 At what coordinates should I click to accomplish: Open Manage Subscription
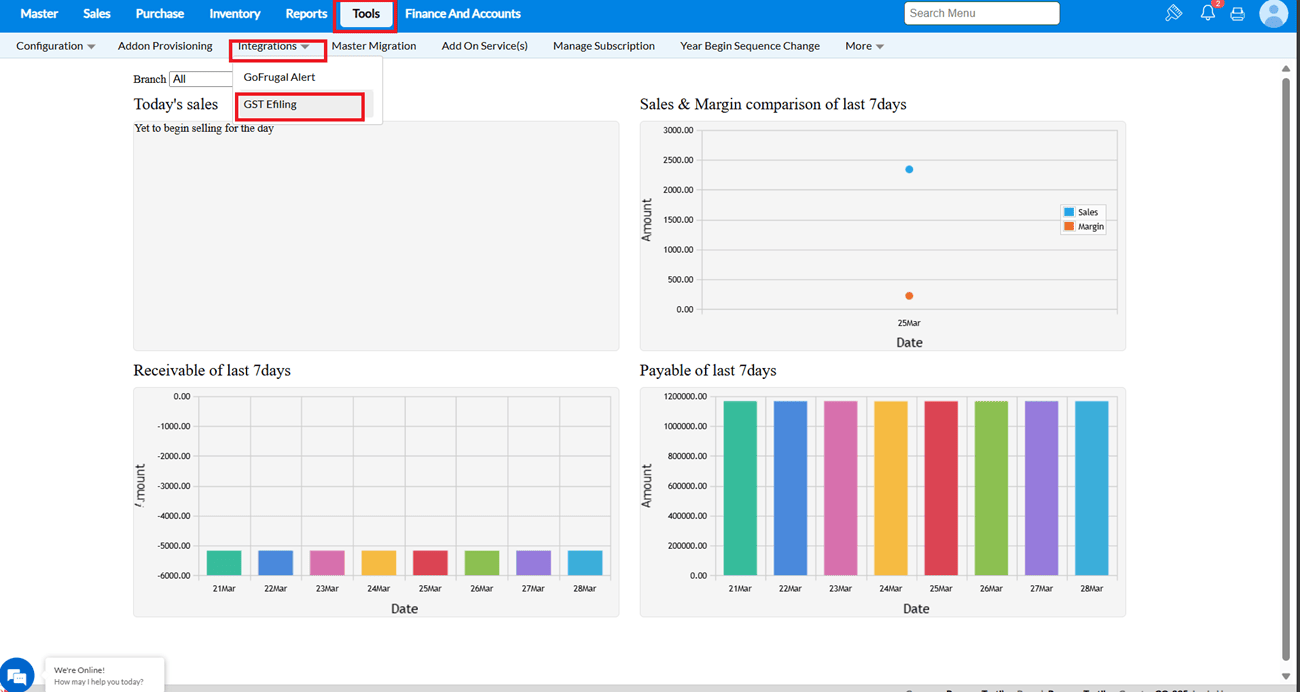(604, 46)
